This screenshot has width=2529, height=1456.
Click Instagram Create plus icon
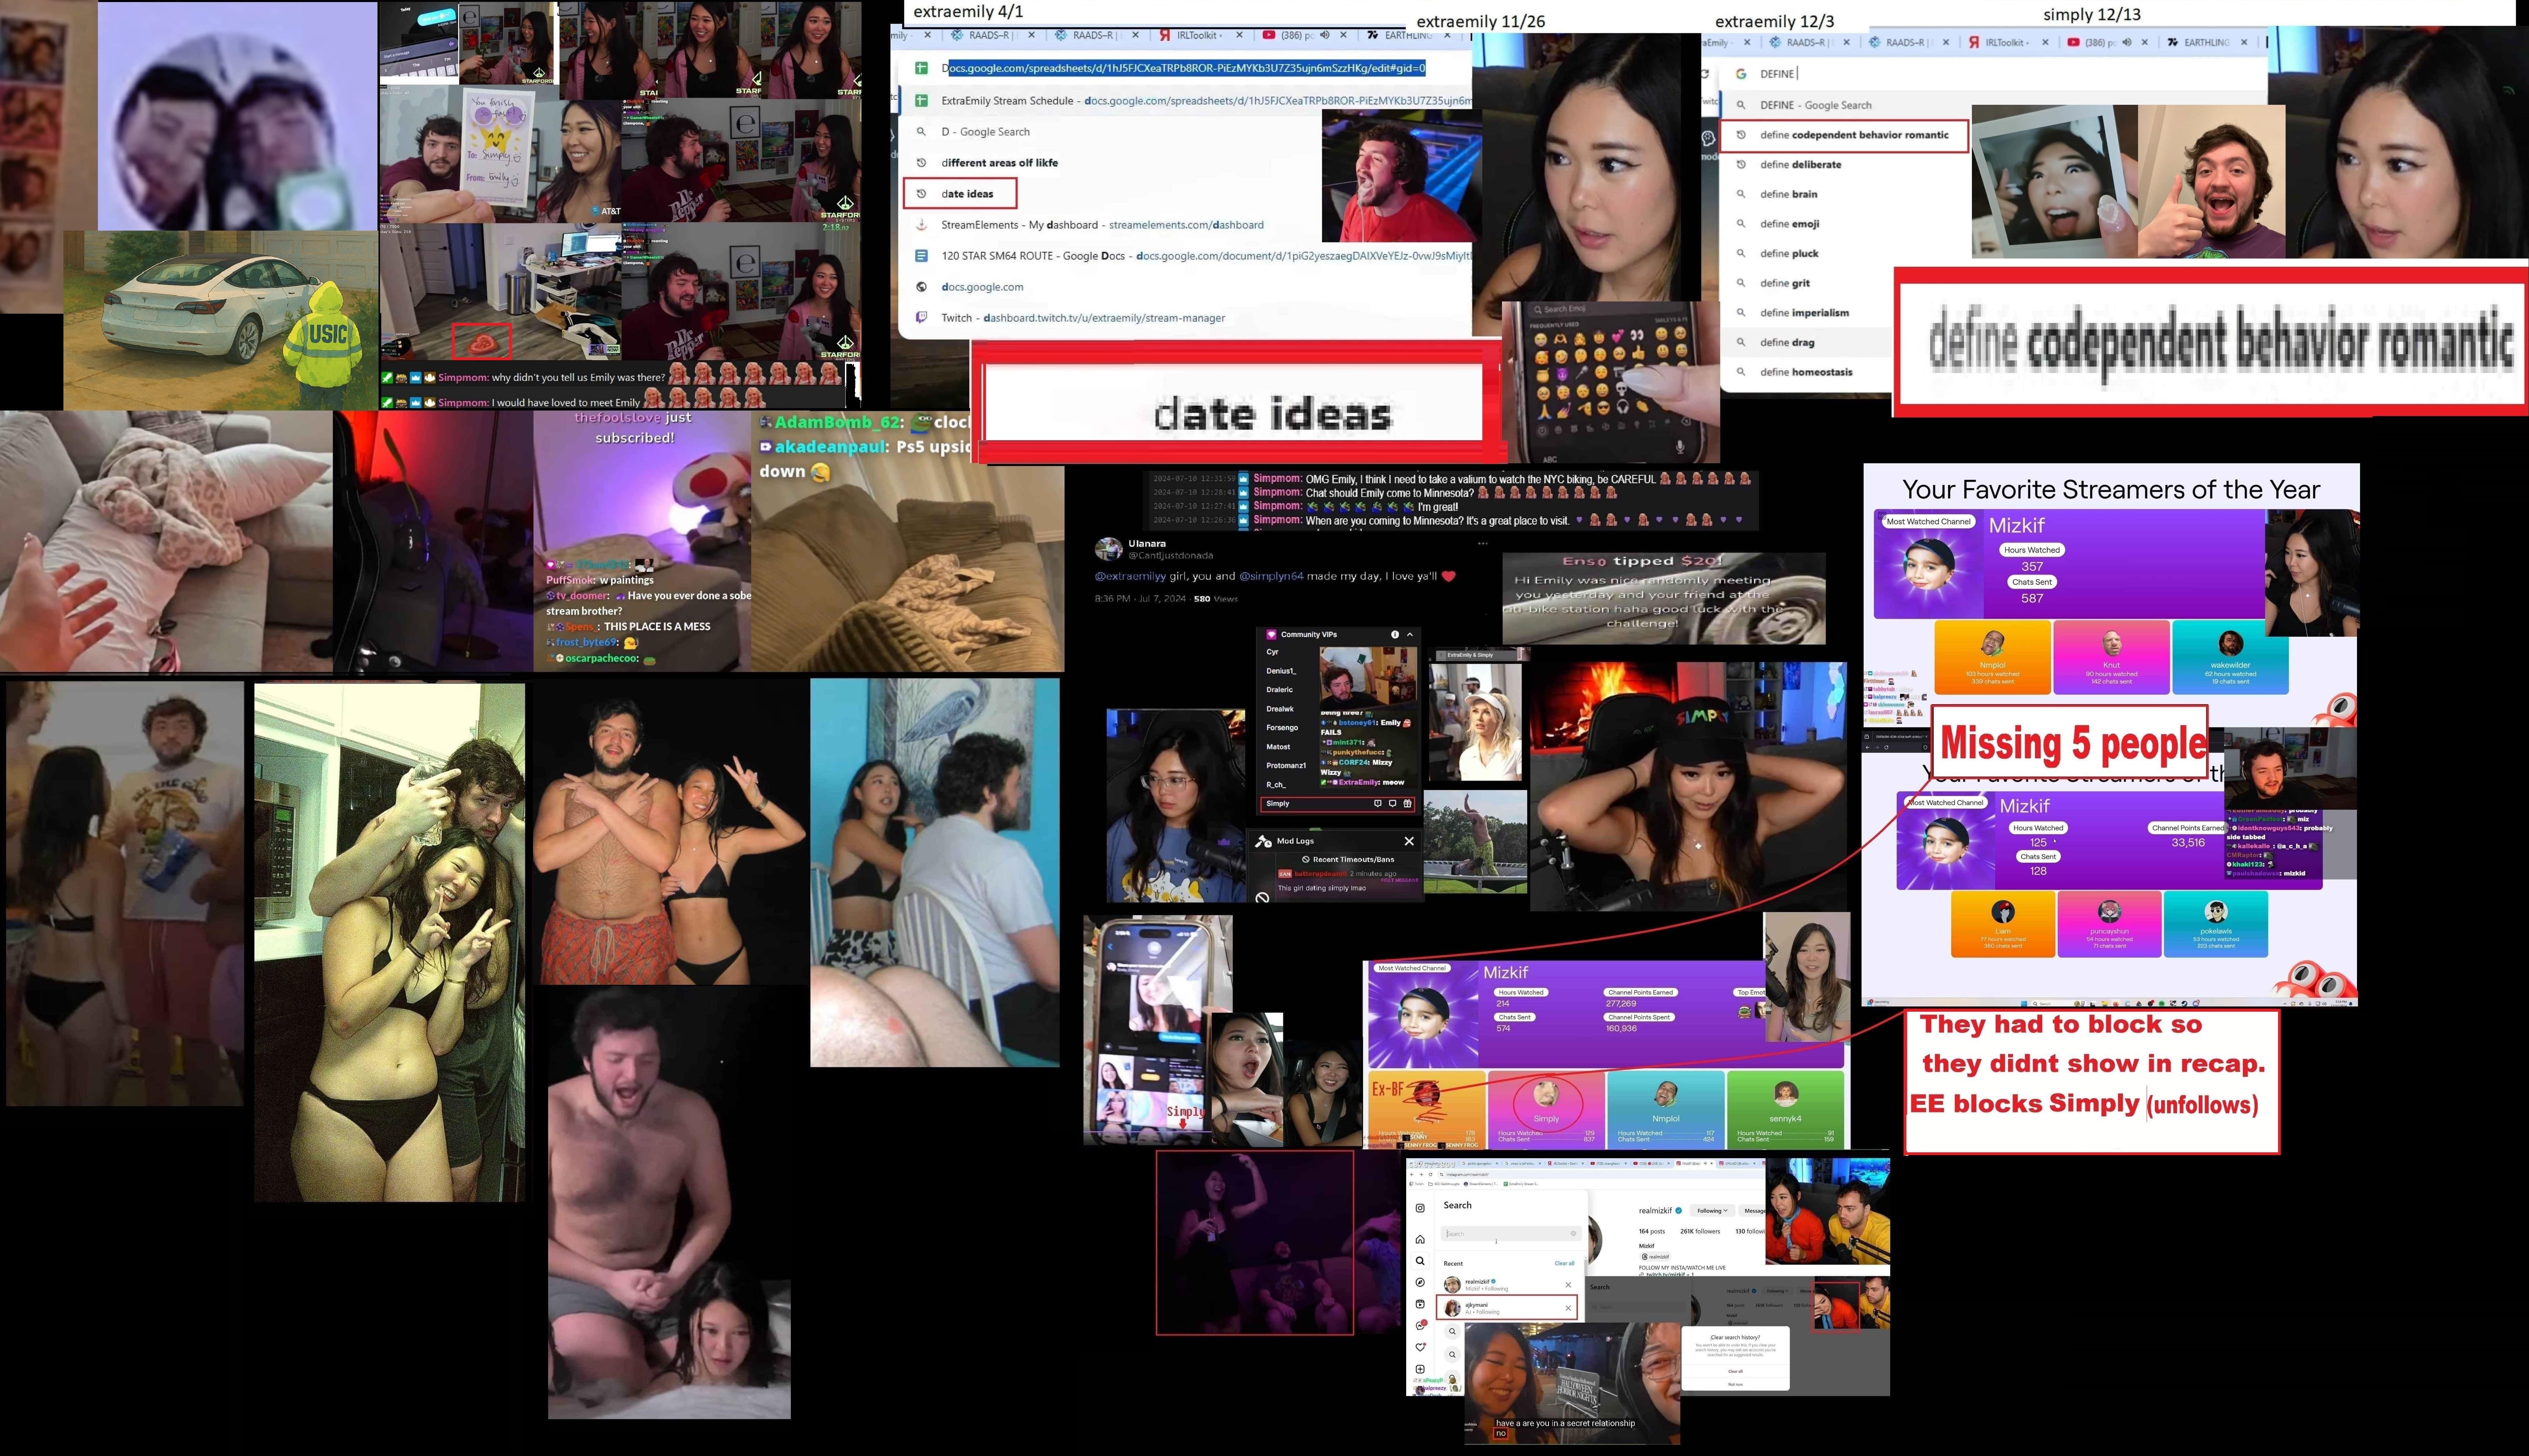point(1420,1369)
